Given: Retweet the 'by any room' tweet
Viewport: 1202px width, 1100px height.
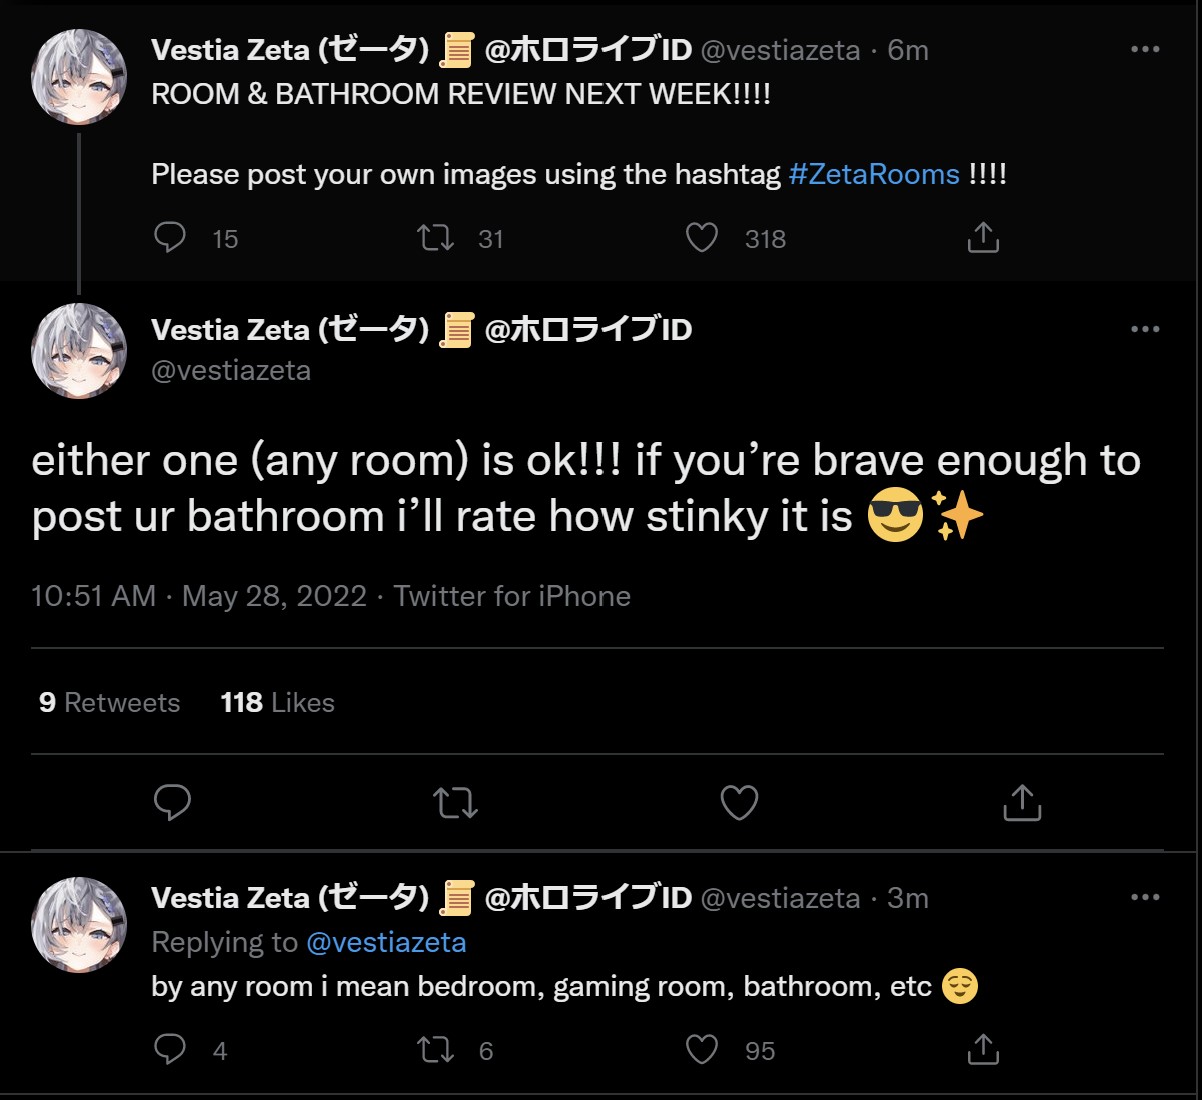Looking at the screenshot, I should [x=435, y=1050].
